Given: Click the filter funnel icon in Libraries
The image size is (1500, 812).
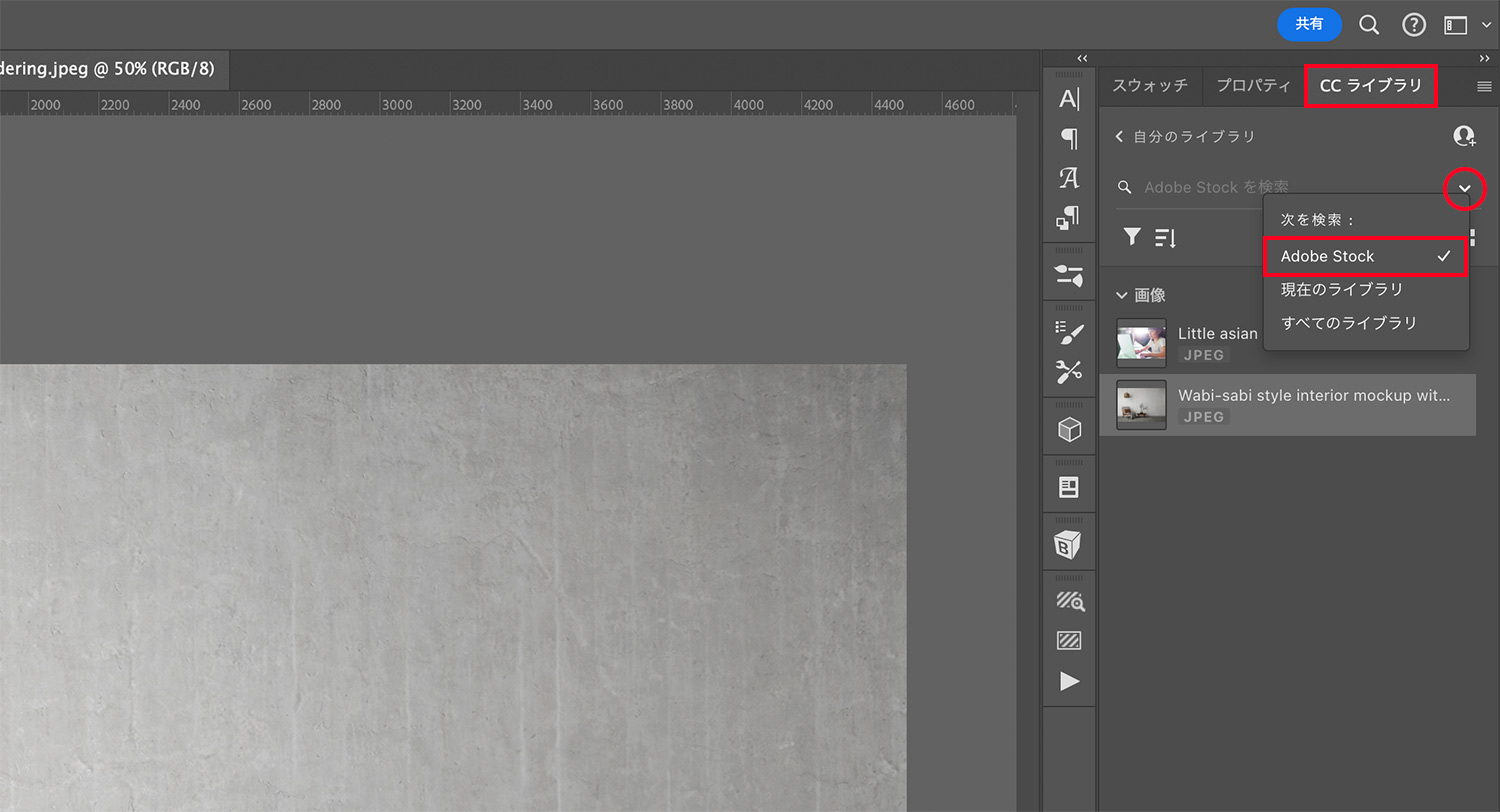Looking at the screenshot, I should tap(1131, 237).
